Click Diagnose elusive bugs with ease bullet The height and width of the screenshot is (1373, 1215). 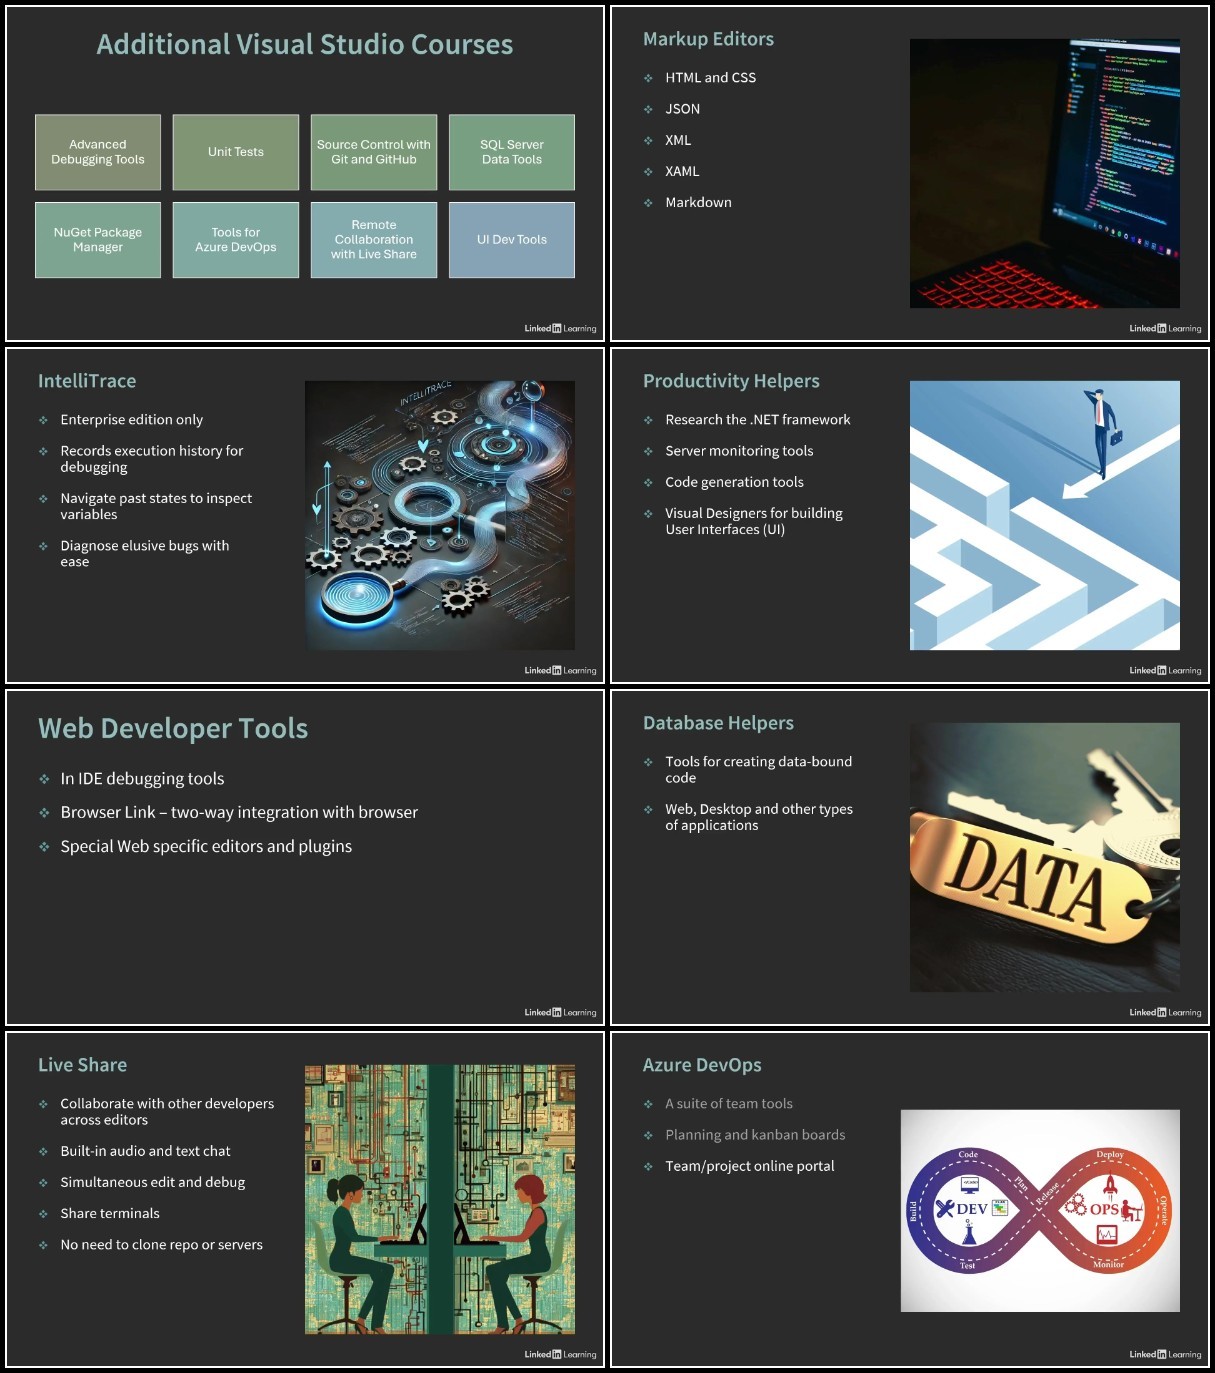145,553
